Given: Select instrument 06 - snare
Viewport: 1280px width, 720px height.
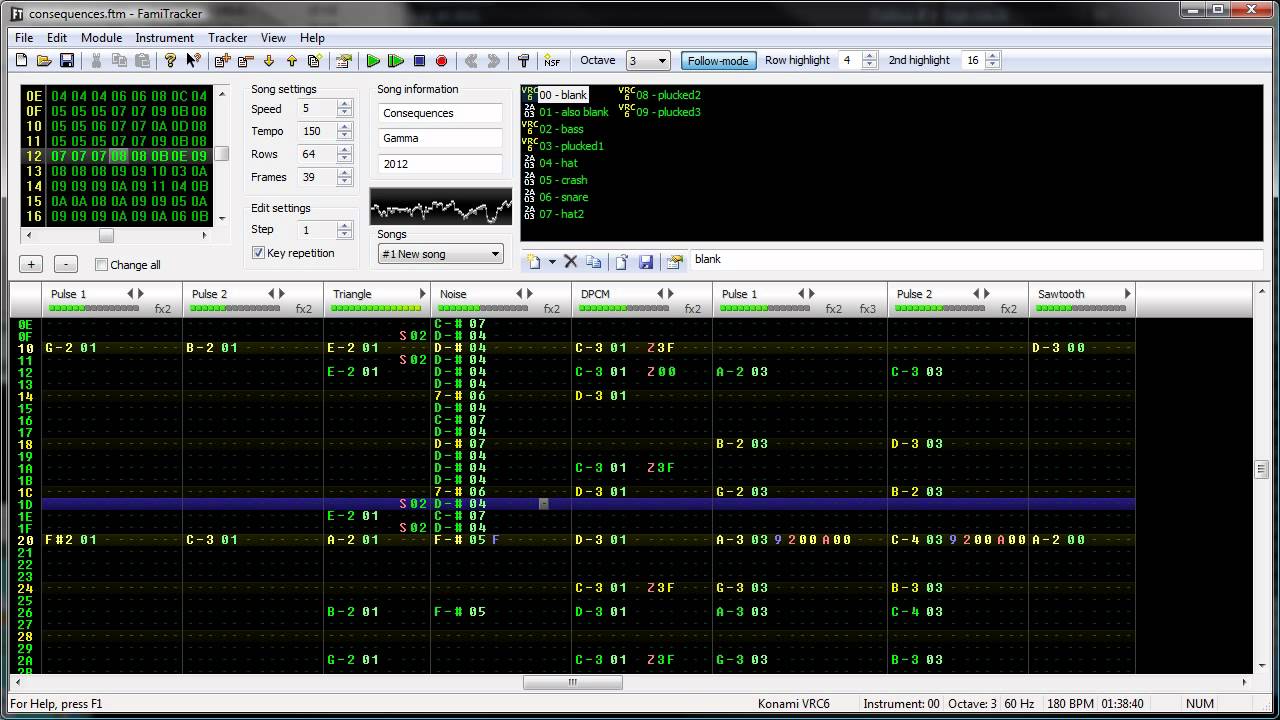Looking at the screenshot, I should pyautogui.click(x=563, y=197).
